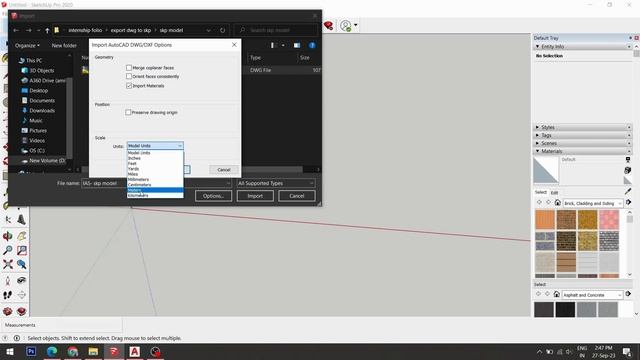Go to materials home (In Model) icon

[x=558, y=202]
